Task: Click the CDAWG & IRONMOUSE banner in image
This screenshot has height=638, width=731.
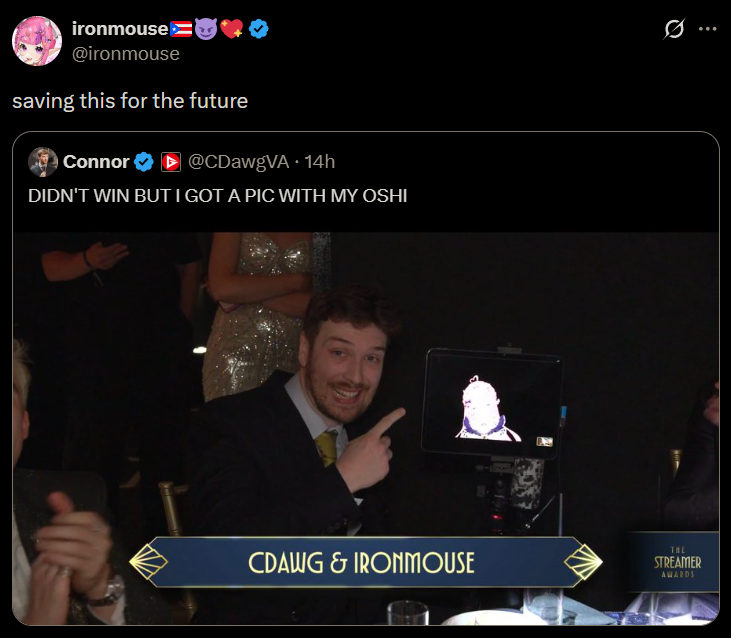Action: pyautogui.click(x=366, y=562)
